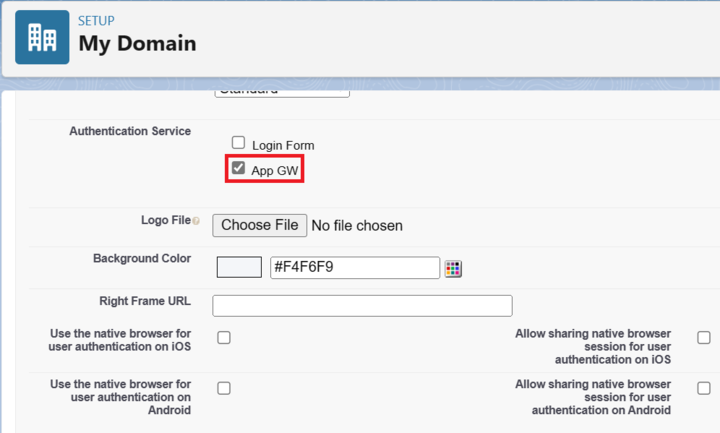Viewport: 720px width, 433px height.
Task: Click the help icon beside Logo File
Action: point(196,221)
